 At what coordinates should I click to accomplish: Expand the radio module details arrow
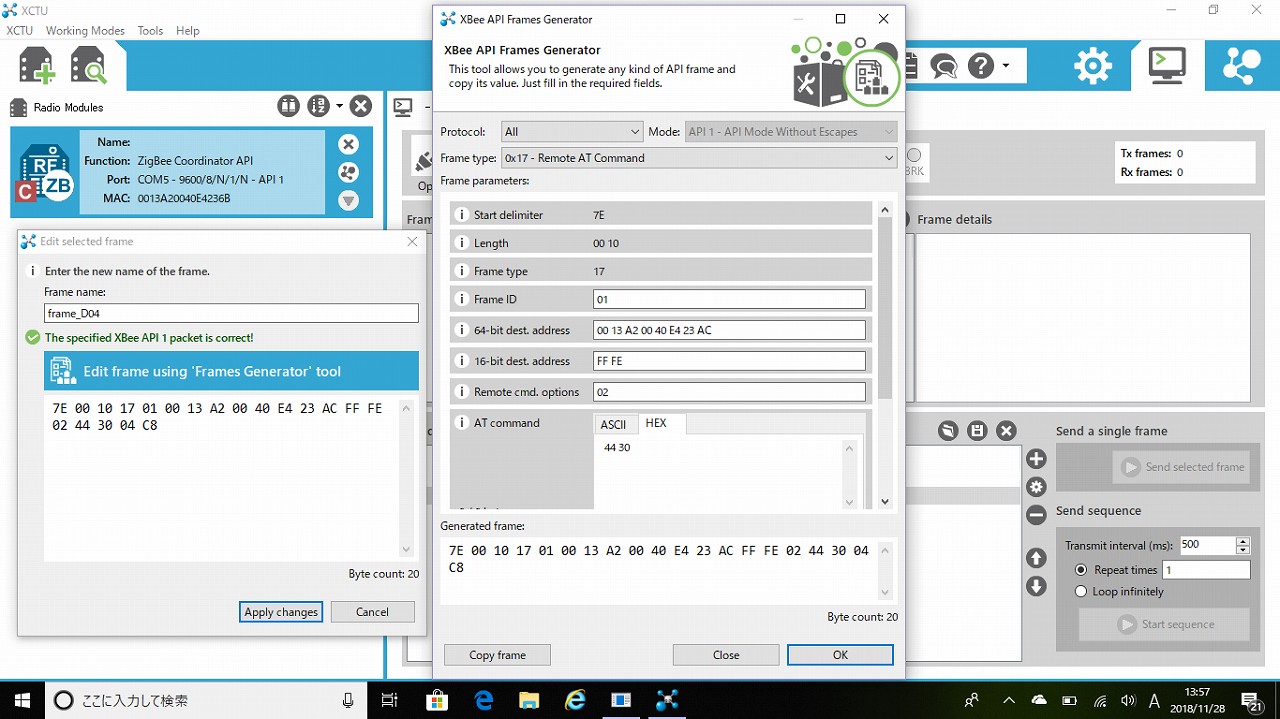[x=348, y=201]
